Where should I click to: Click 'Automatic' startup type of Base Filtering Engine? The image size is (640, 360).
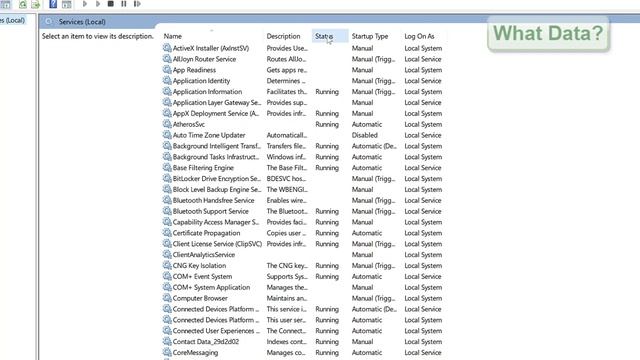point(367,168)
